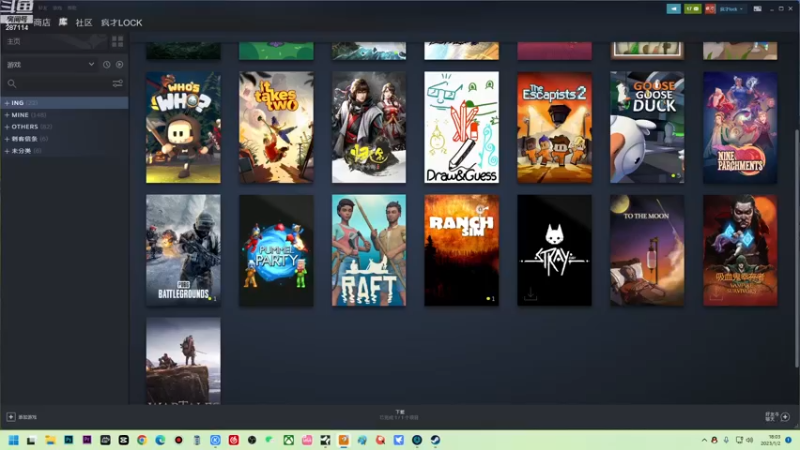Go to the 主页 library home

14,41
